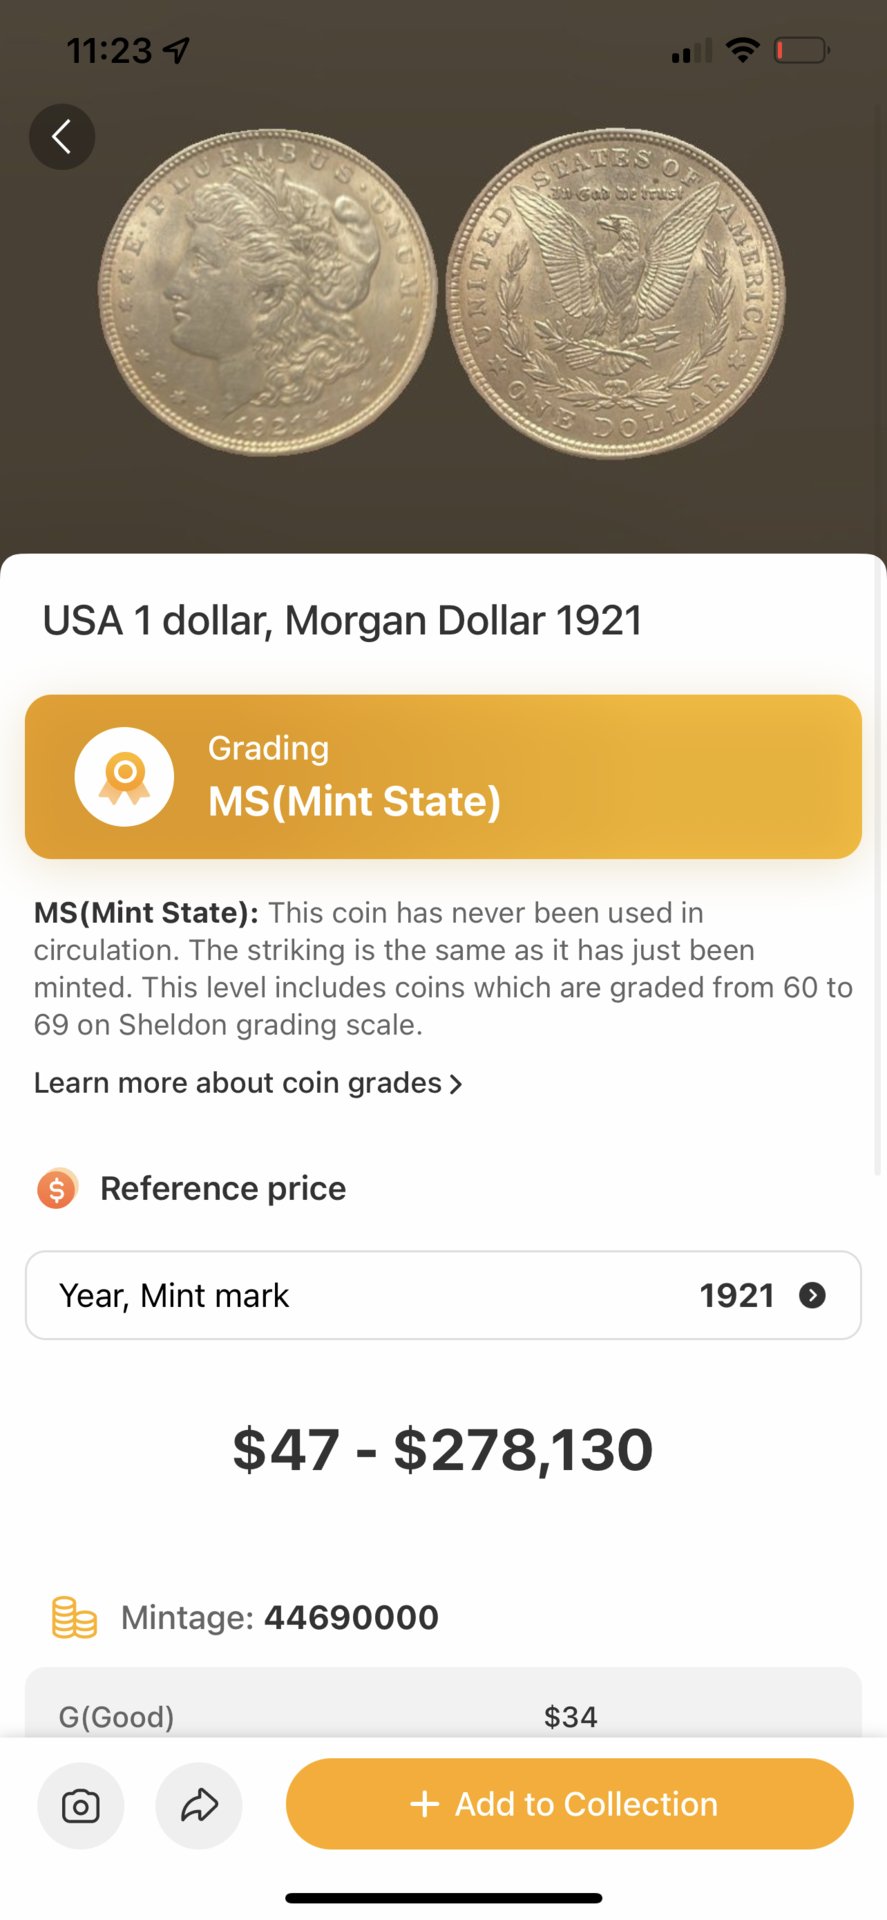
Task: Tap the orange dollar reference price icon
Action: point(57,1188)
